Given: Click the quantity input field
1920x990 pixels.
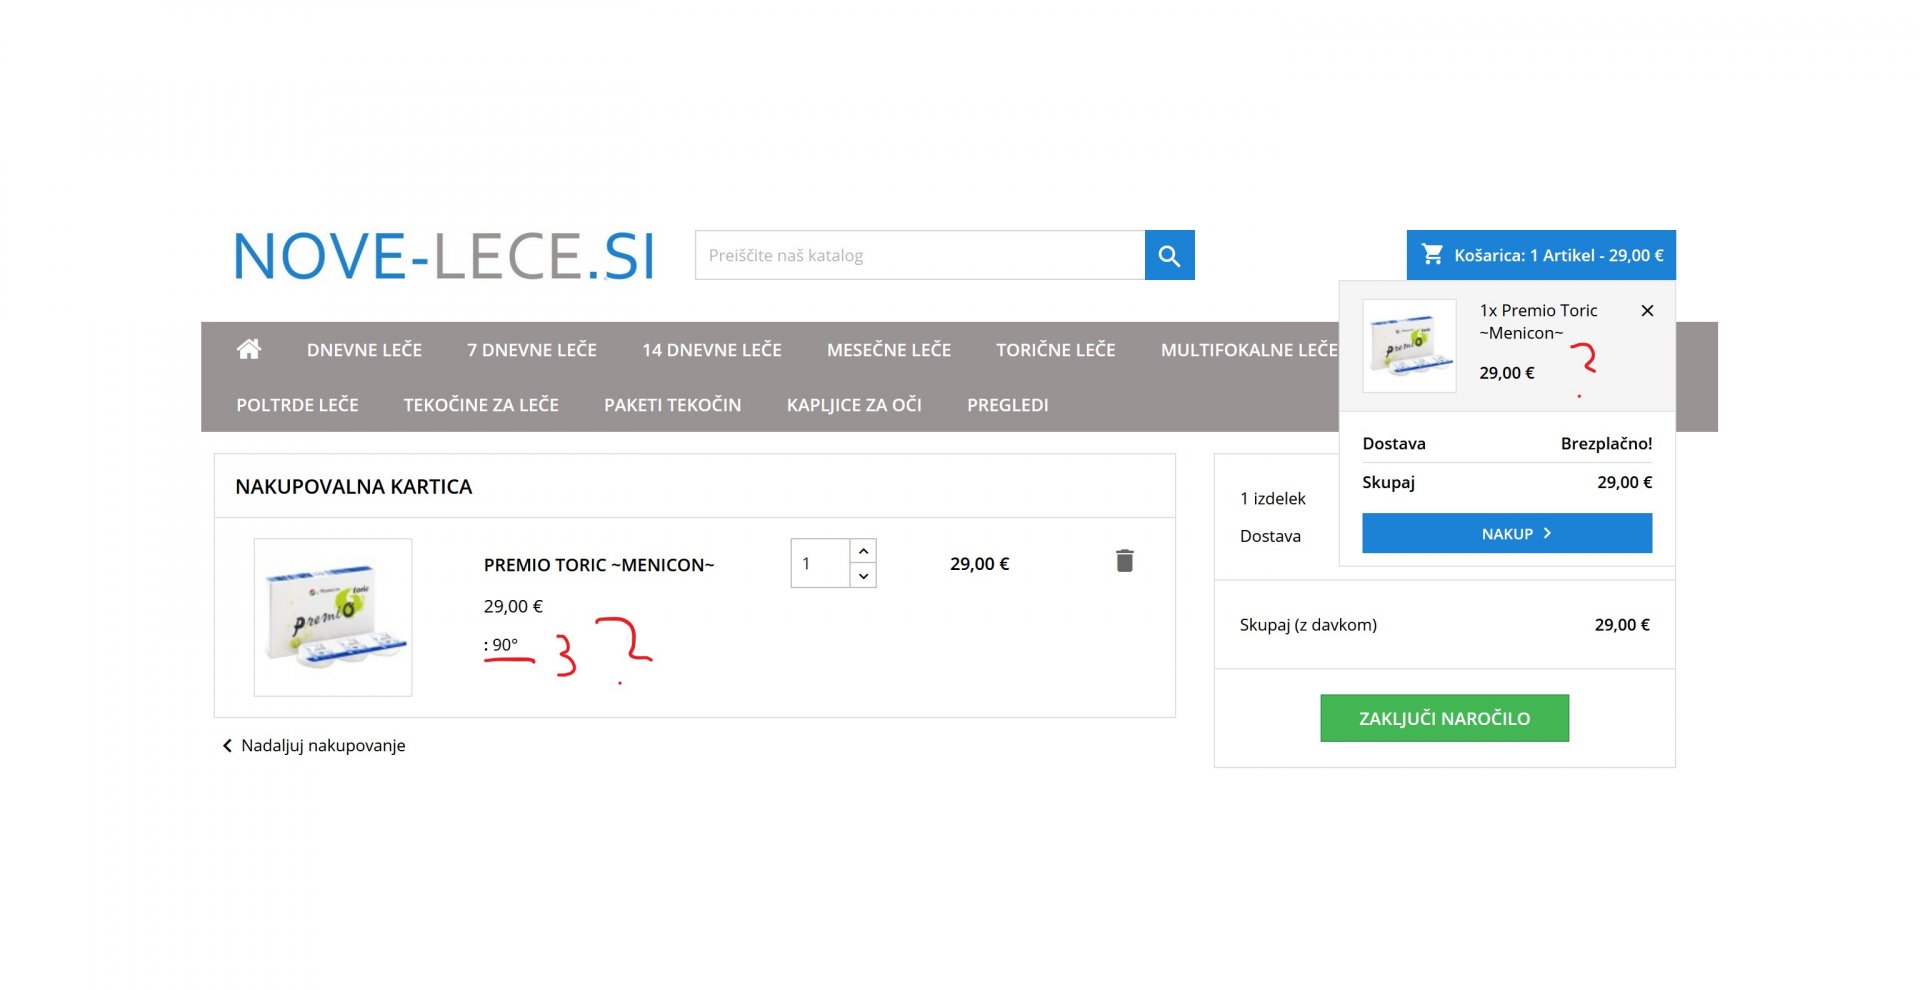Looking at the screenshot, I should pyautogui.click(x=820, y=564).
